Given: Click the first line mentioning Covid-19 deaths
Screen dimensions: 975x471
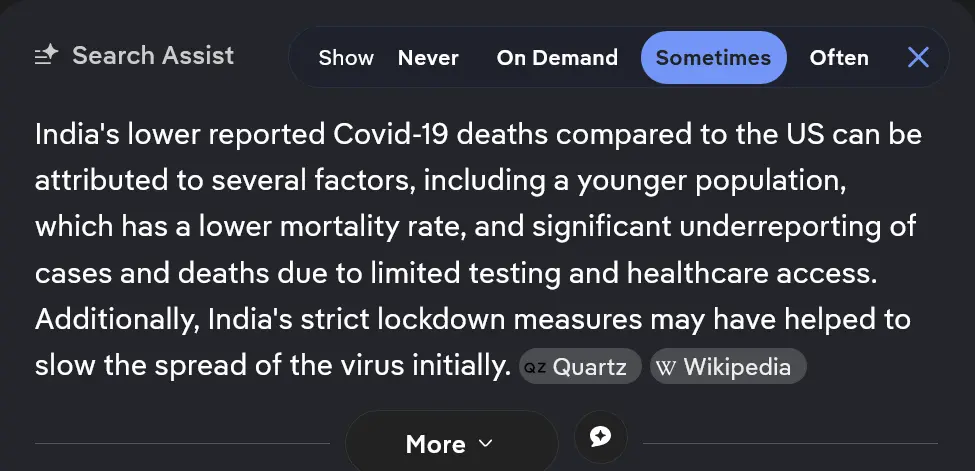Looking at the screenshot, I should 477,134.
